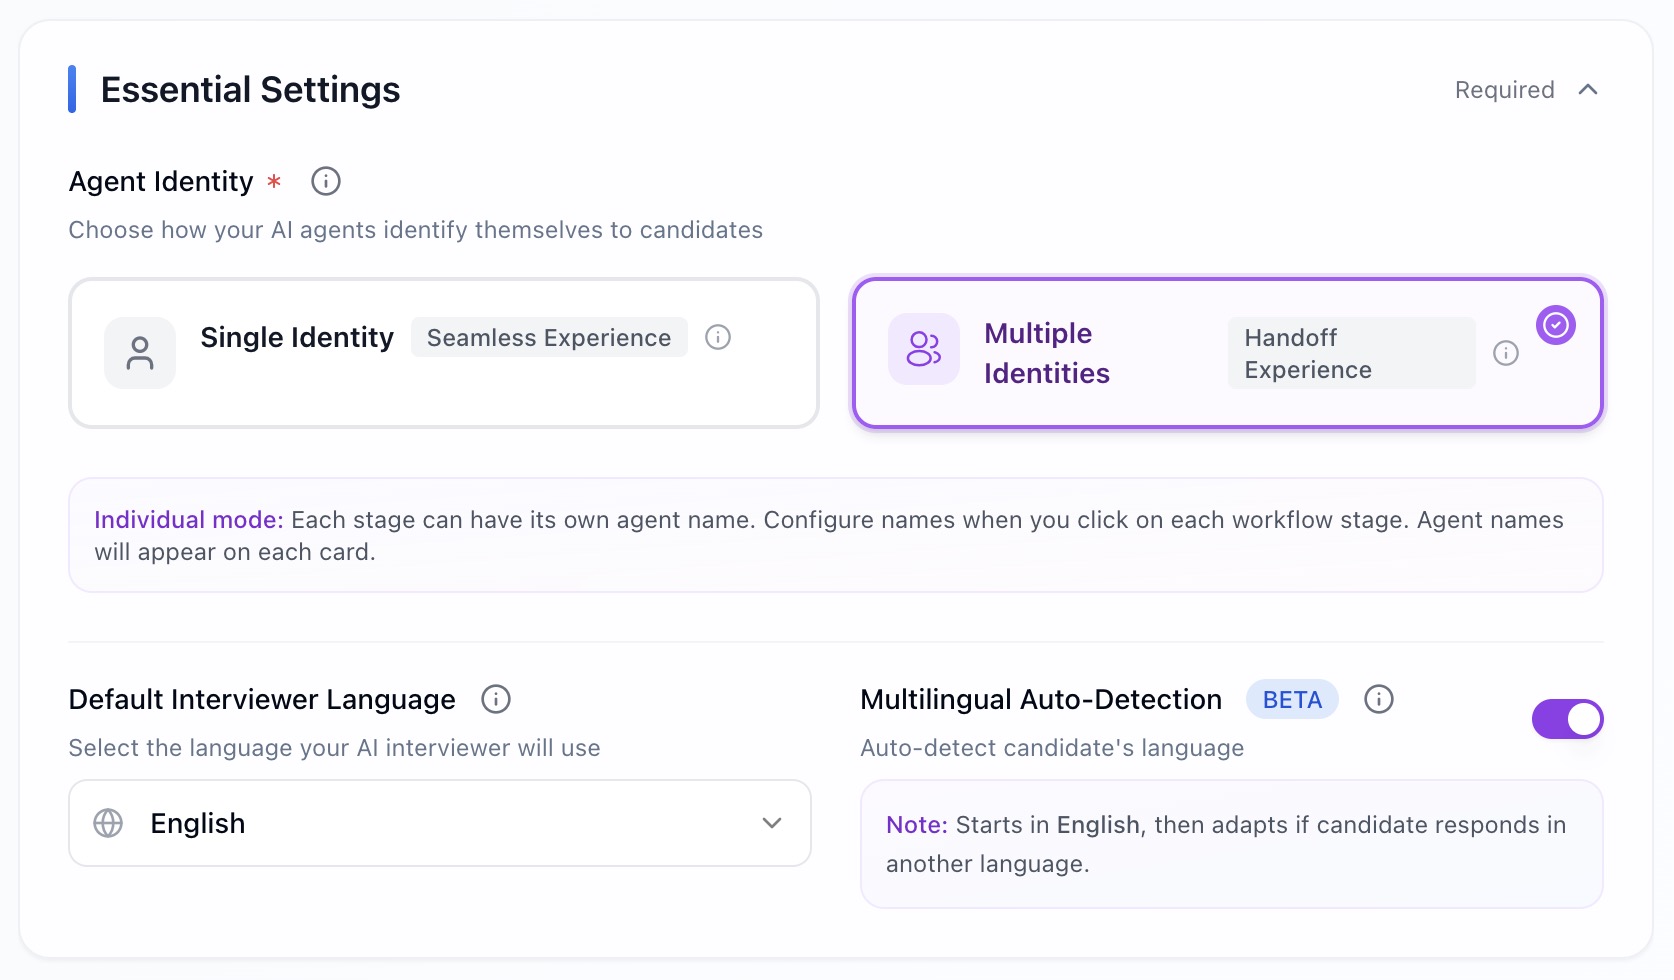Open the English language dropdown
Viewport: 1674px width, 980px height.
pos(440,823)
